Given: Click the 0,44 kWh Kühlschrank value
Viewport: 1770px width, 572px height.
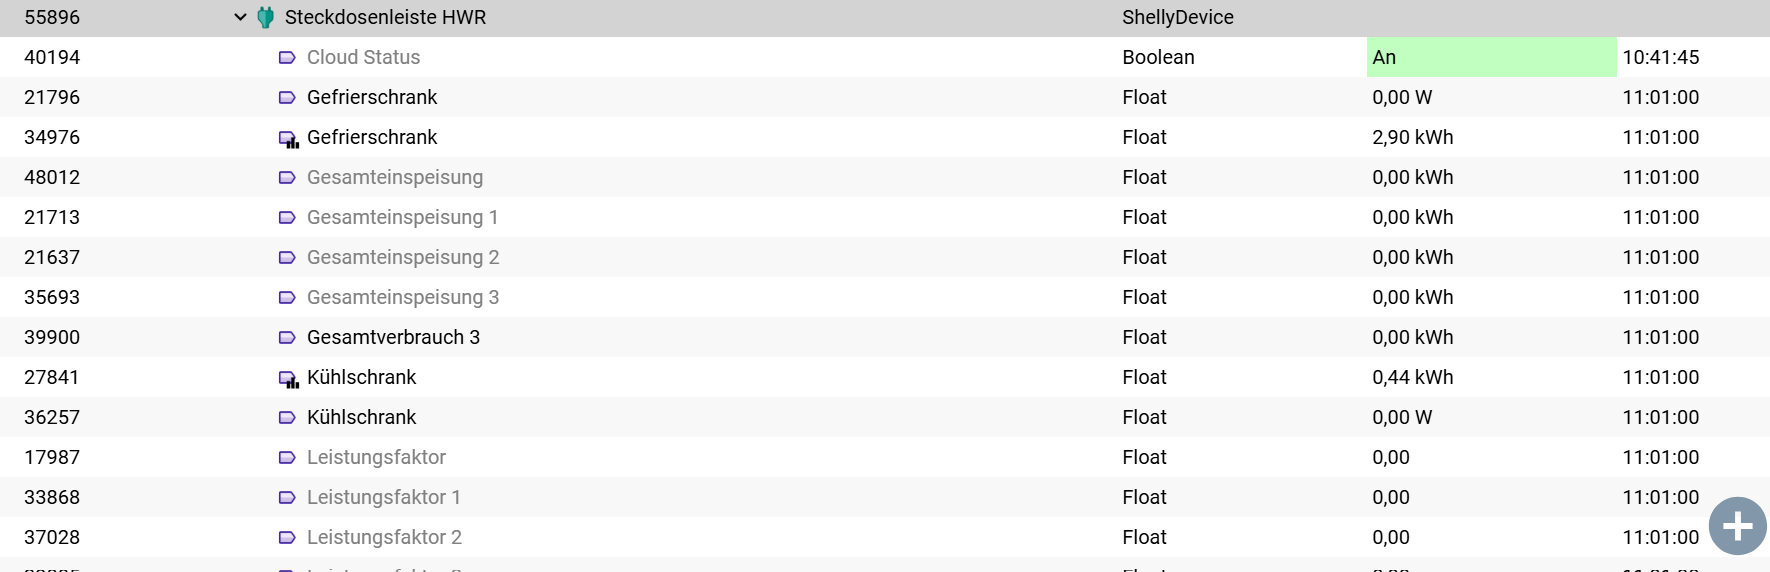Looking at the screenshot, I should coord(1412,377).
